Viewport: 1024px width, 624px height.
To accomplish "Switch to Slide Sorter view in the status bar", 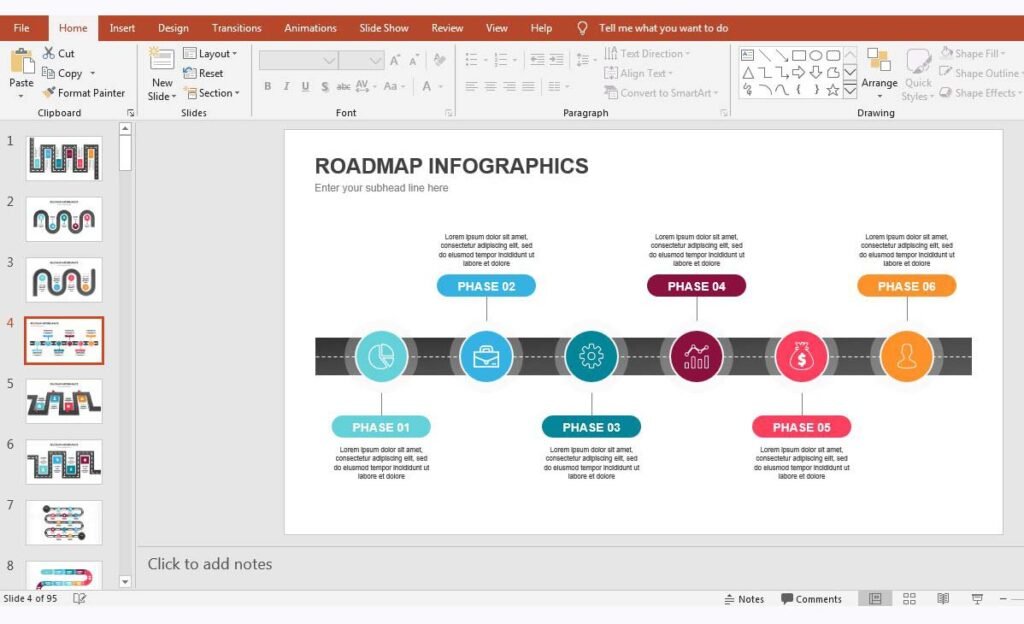I will tap(910, 598).
